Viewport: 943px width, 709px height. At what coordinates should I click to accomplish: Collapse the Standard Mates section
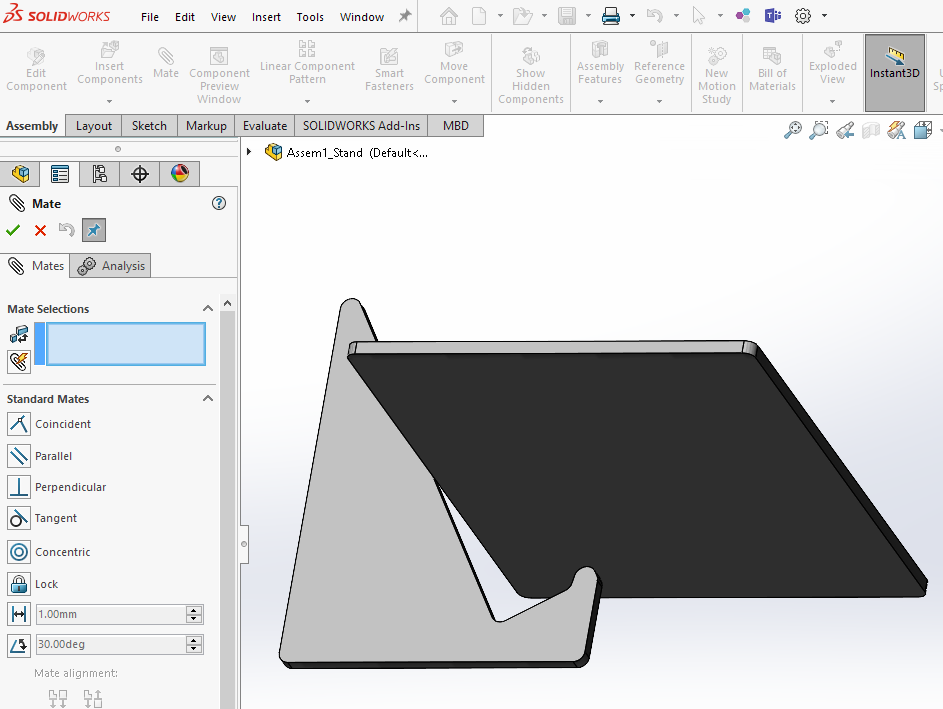click(x=208, y=399)
